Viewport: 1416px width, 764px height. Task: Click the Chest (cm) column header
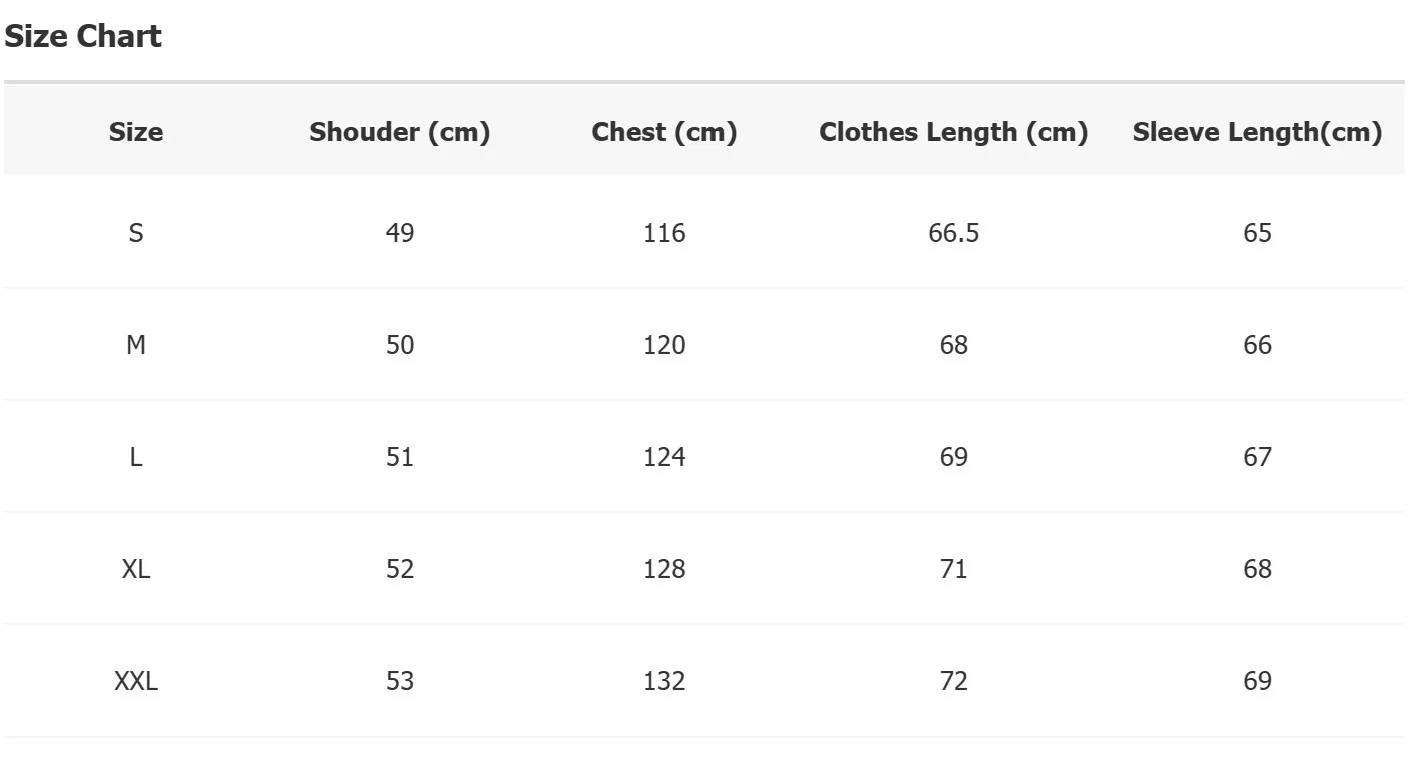pyautogui.click(x=665, y=132)
